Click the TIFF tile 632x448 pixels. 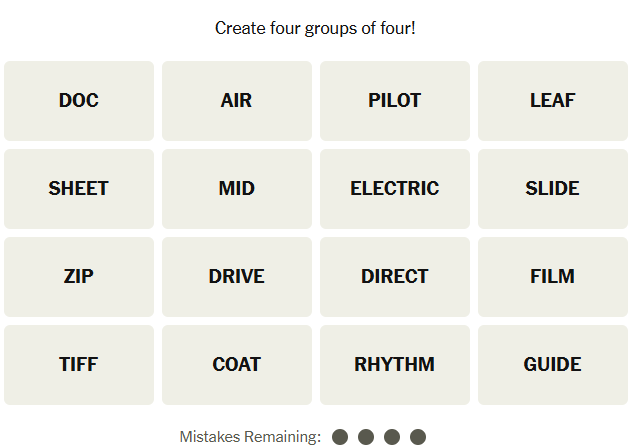click(79, 365)
